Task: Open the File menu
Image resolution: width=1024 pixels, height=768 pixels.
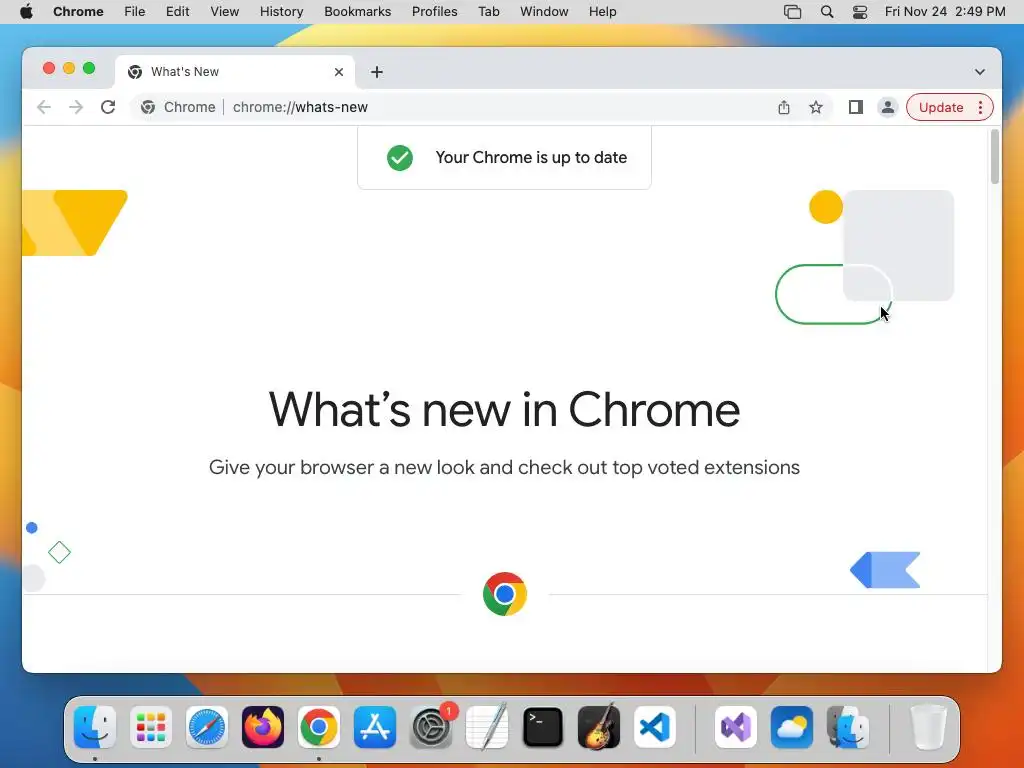Action: pyautogui.click(x=135, y=12)
